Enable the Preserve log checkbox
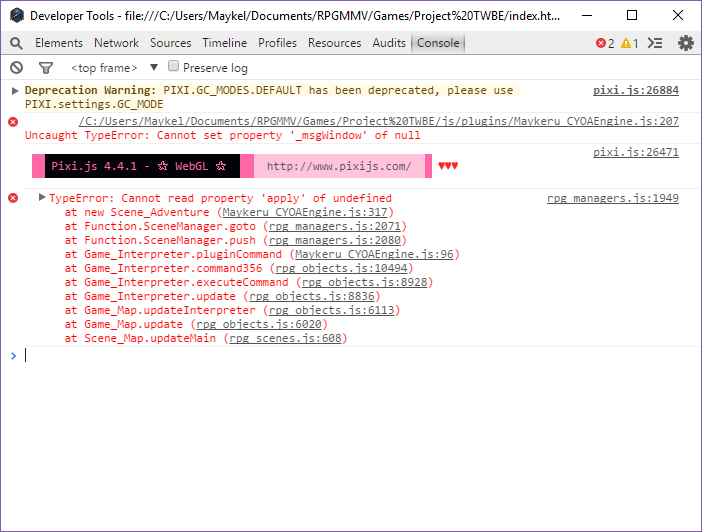 point(173,66)
